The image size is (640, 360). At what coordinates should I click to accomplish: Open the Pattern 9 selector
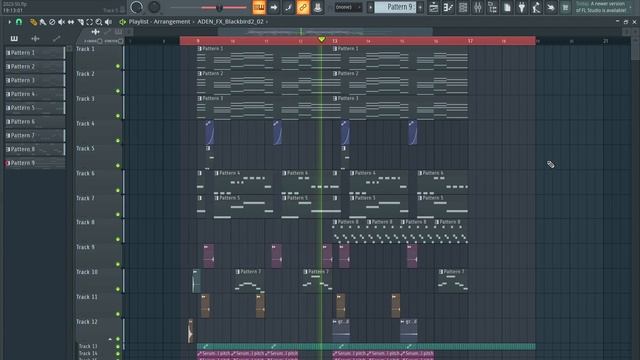point(395,7)
